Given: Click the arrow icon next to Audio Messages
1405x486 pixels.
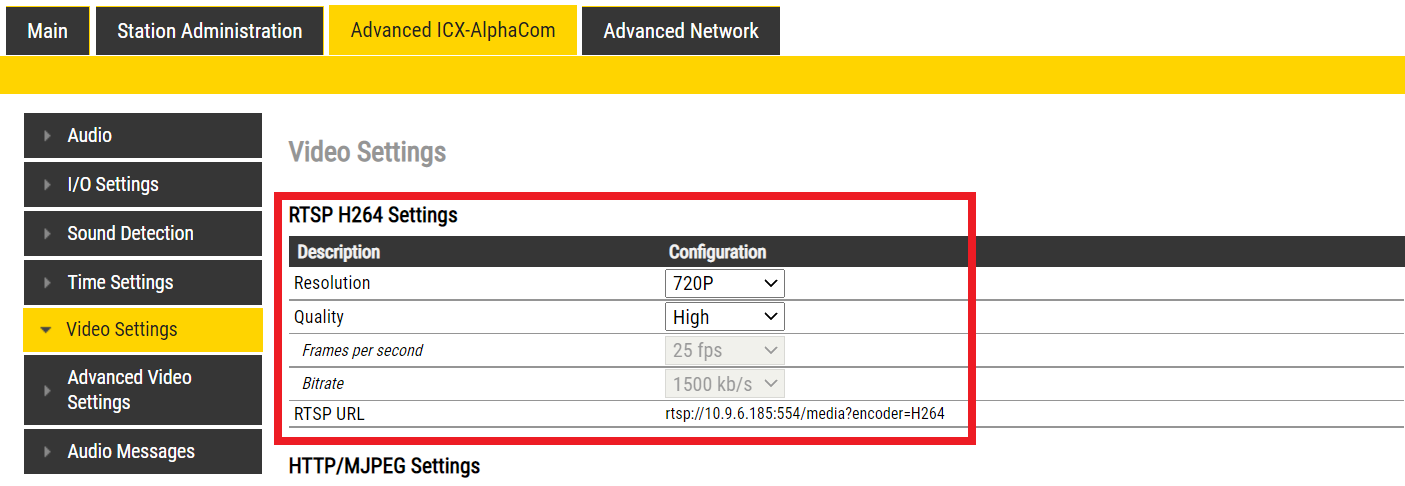Looking at the screenshot, I should [x=47, y=452].
